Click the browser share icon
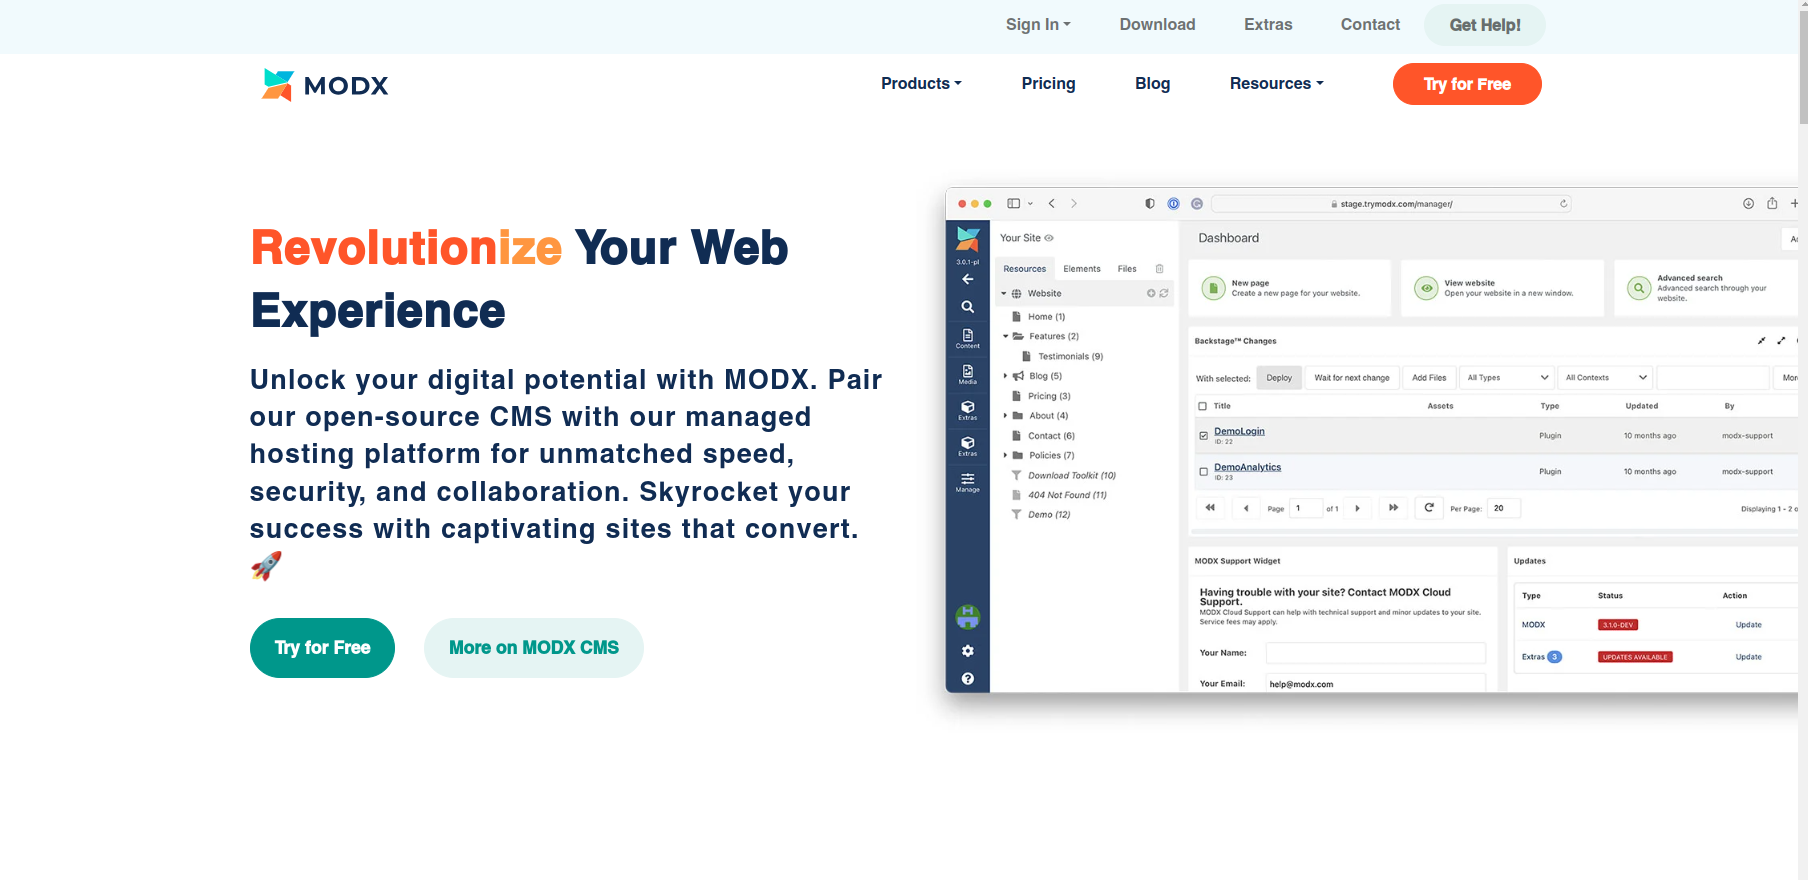1808x880 pixels. coord(1772,204)
